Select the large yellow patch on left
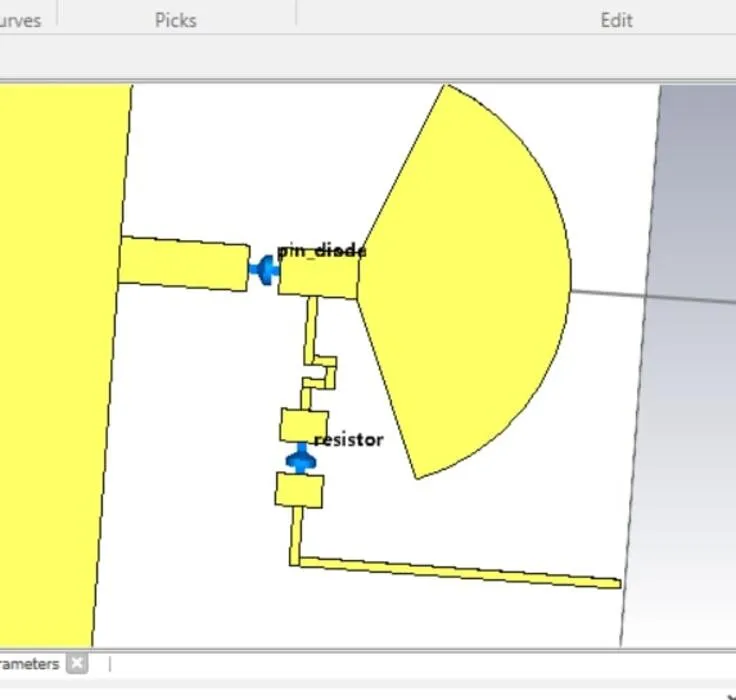This screenshot has width=736, height=700. pyautogui.click(x=55, y=360)
